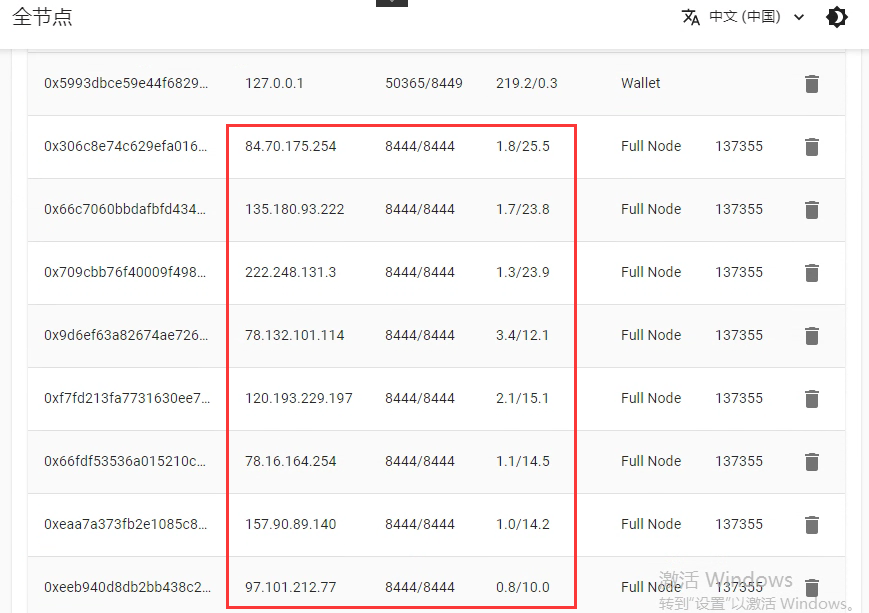Delete the 127.0.0.1 Wallet node
The height and width of the screenshot is (613, 869).
pos(811,84)
